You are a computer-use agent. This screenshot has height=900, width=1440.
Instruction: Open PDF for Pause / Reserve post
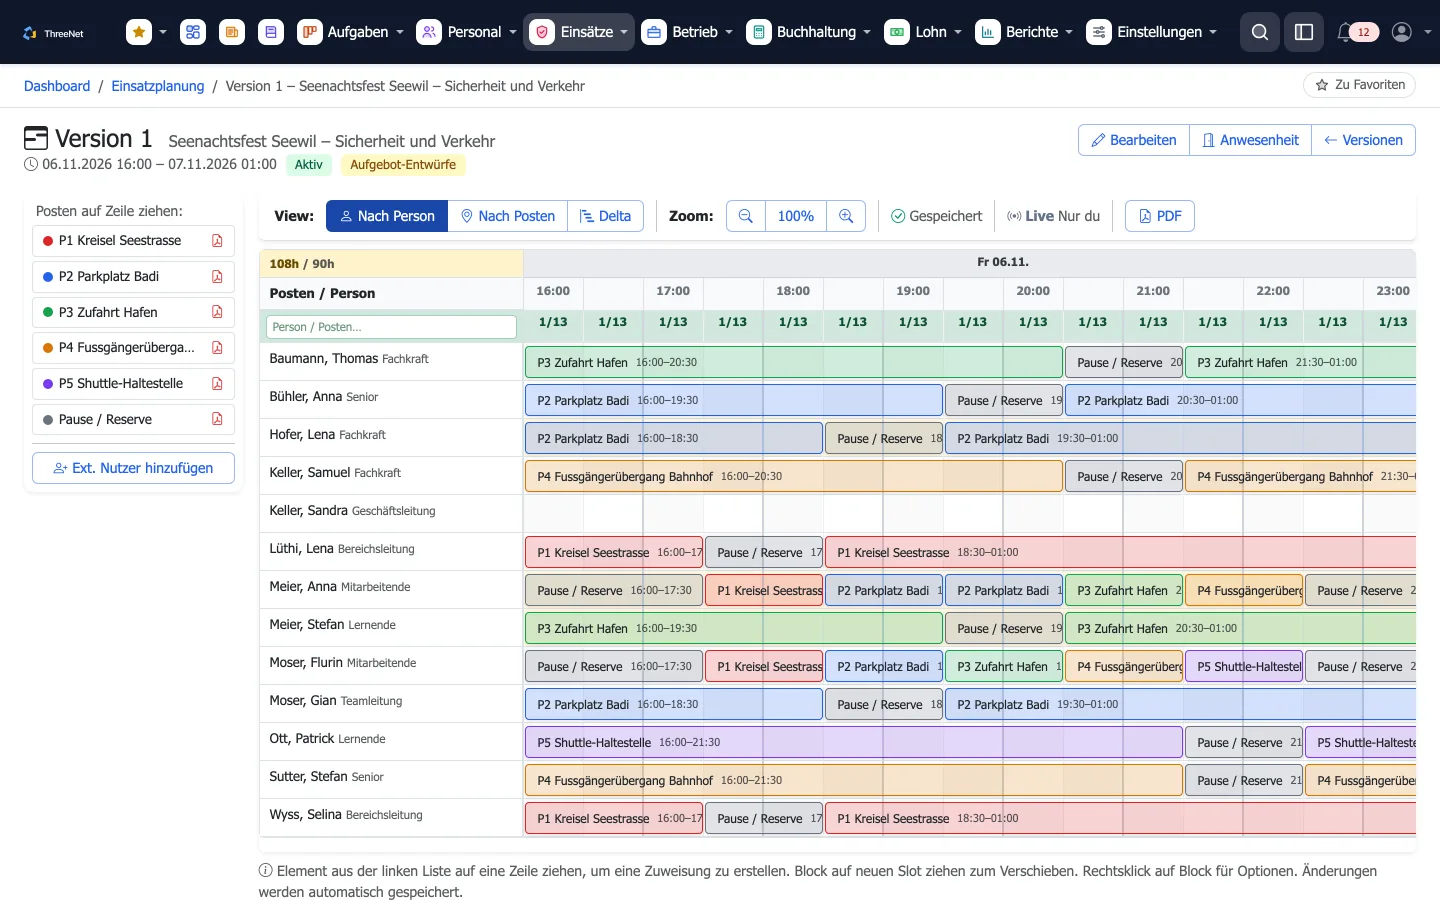[x=217, y=419]
